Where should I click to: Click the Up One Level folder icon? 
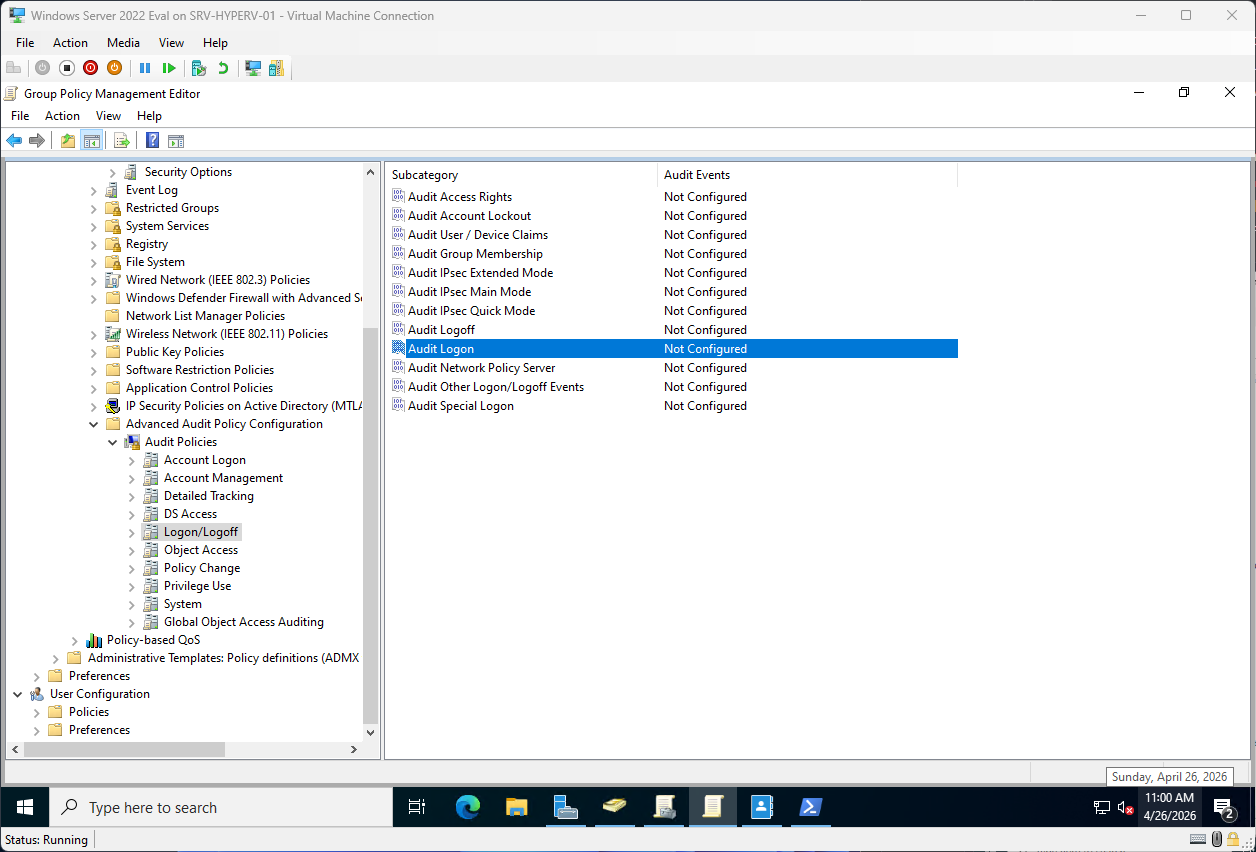tap(67, 141)
